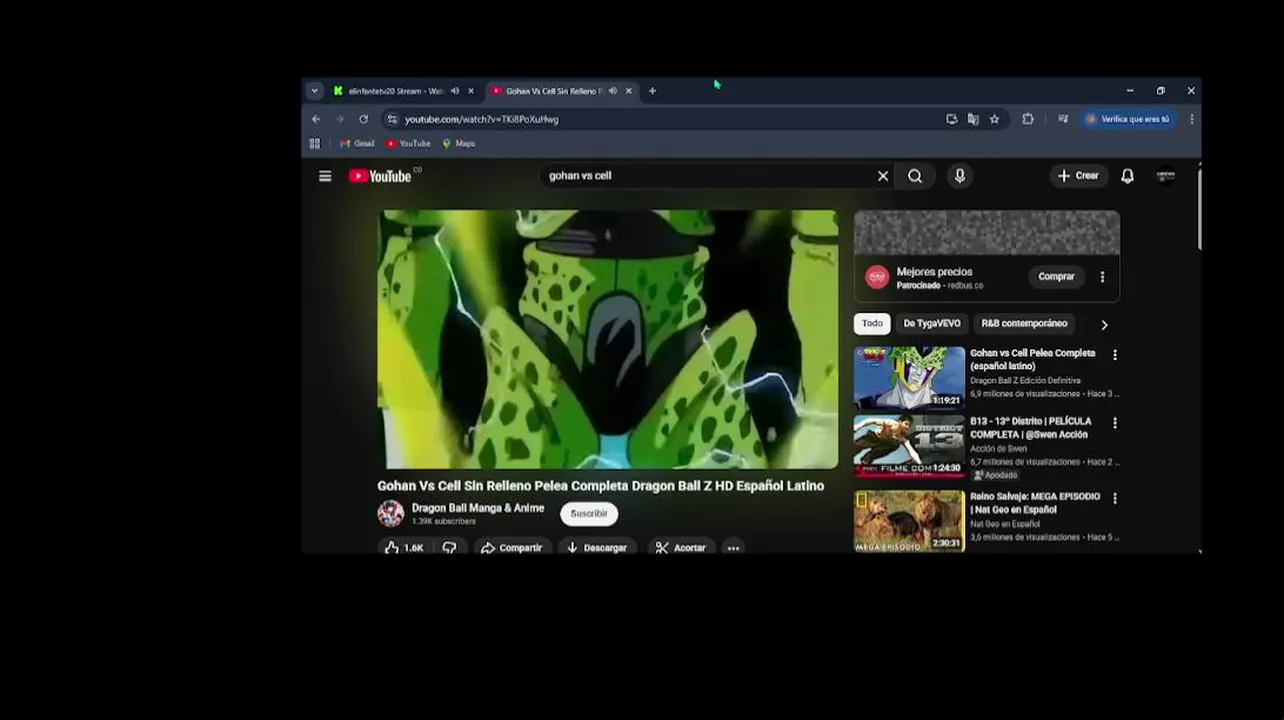Click the YouTube logo
This screenshot has height=720, width=1284.
[x=380, y=176]
